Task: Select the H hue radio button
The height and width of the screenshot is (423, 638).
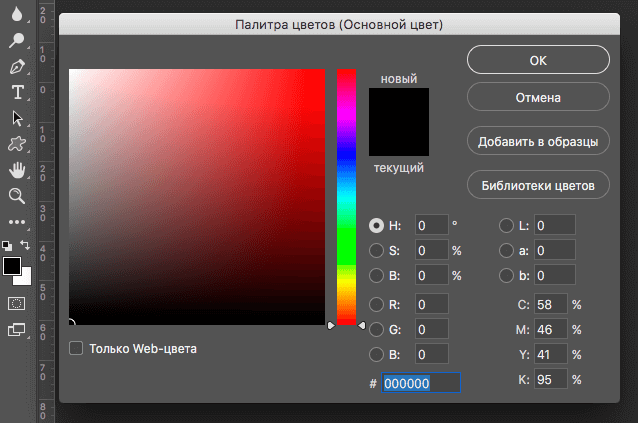Action: click(x=376, y=225)
